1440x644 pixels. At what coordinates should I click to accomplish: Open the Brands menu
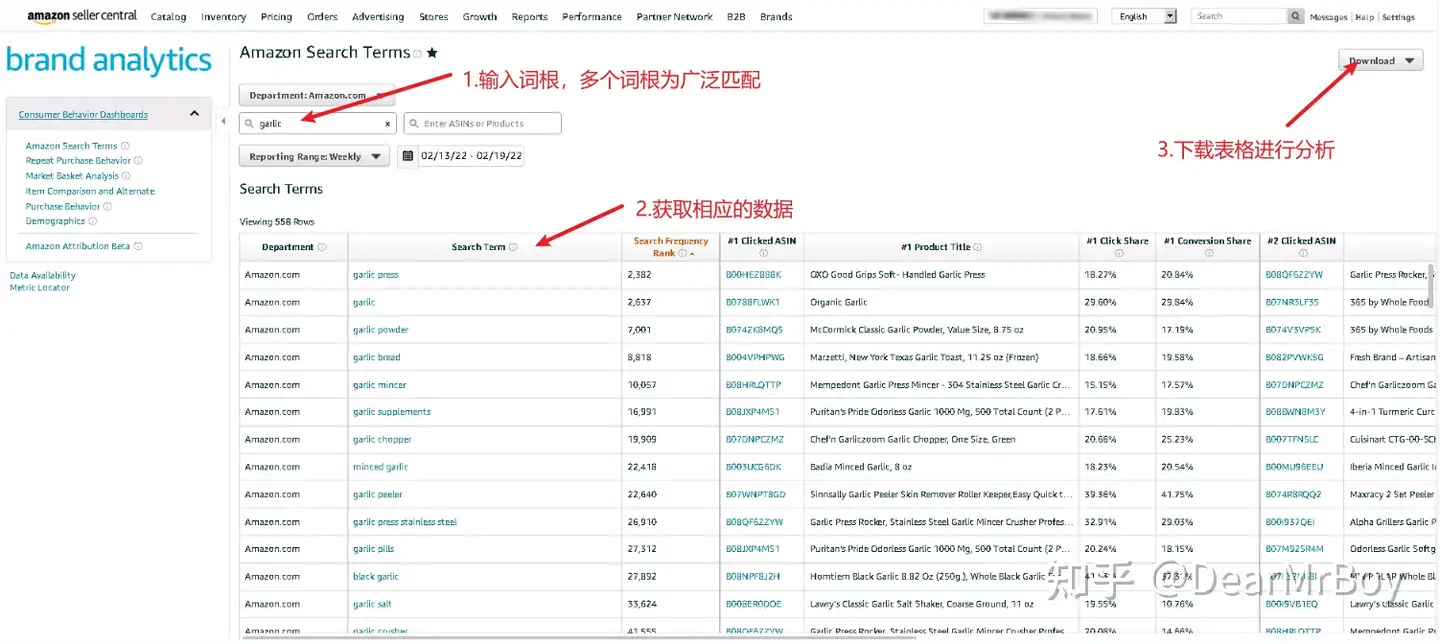pyautogui.click(x=776, y=17)
